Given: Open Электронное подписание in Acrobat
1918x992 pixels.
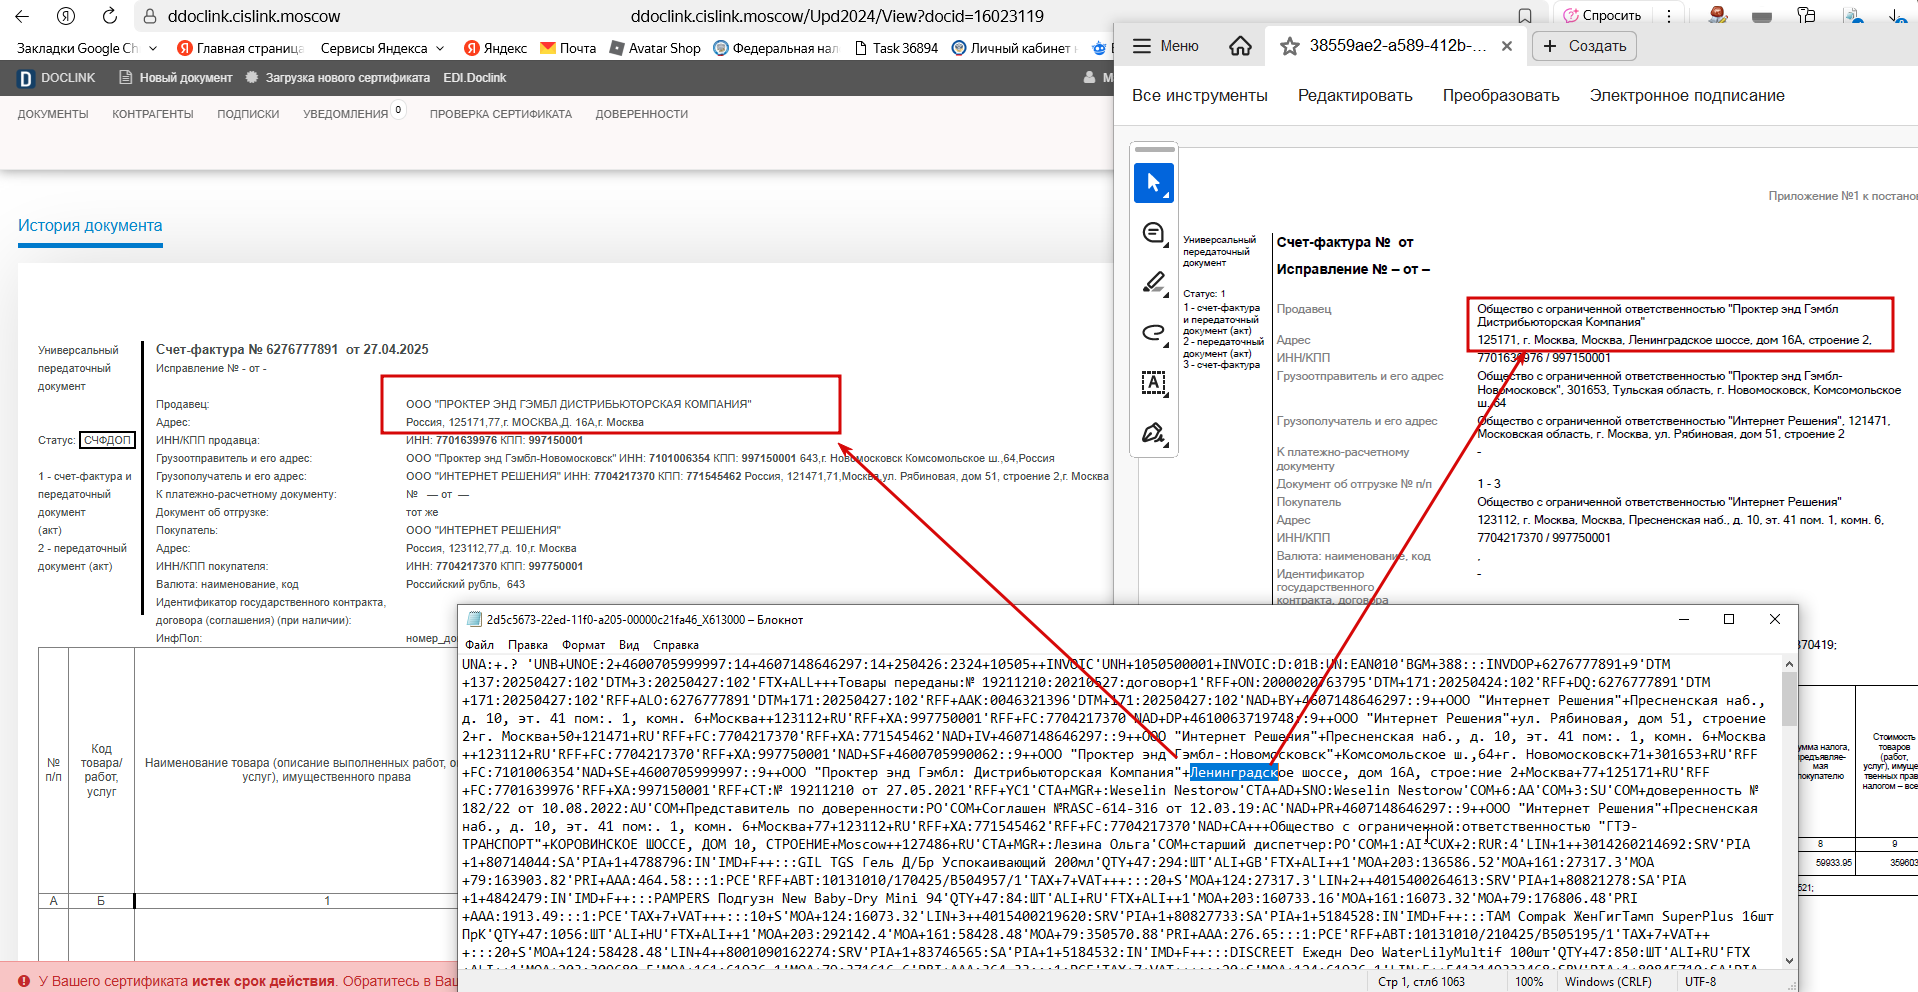Looking at the screenshot, I should 1687,96.
